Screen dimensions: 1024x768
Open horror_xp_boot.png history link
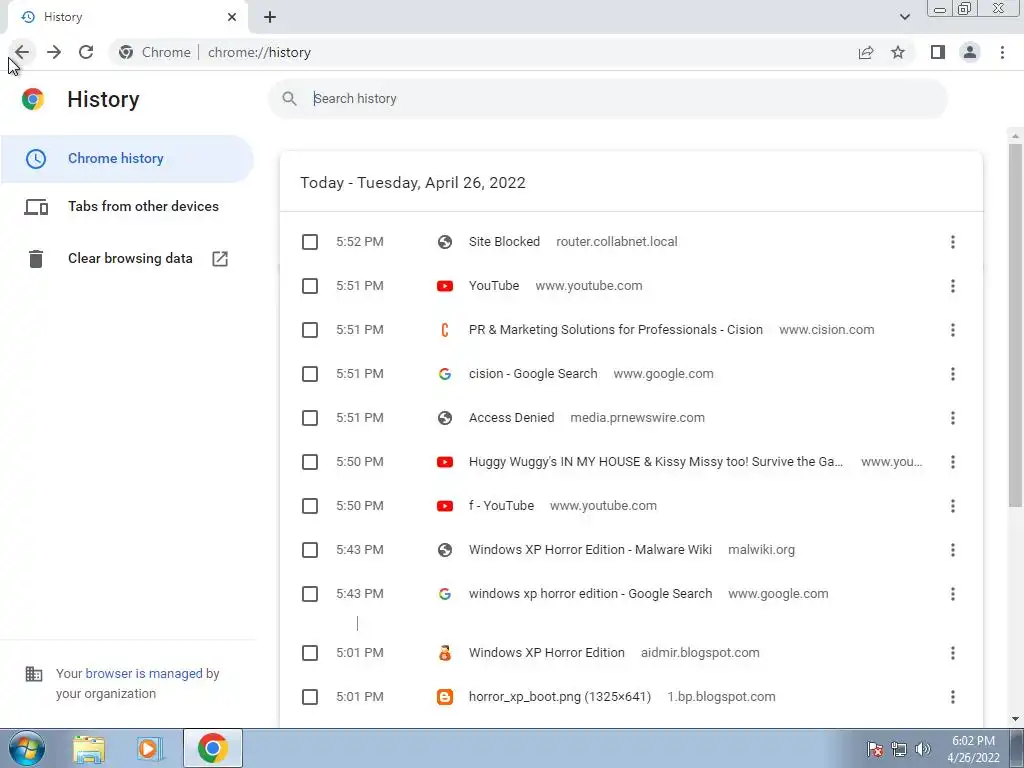click(560, 697)
